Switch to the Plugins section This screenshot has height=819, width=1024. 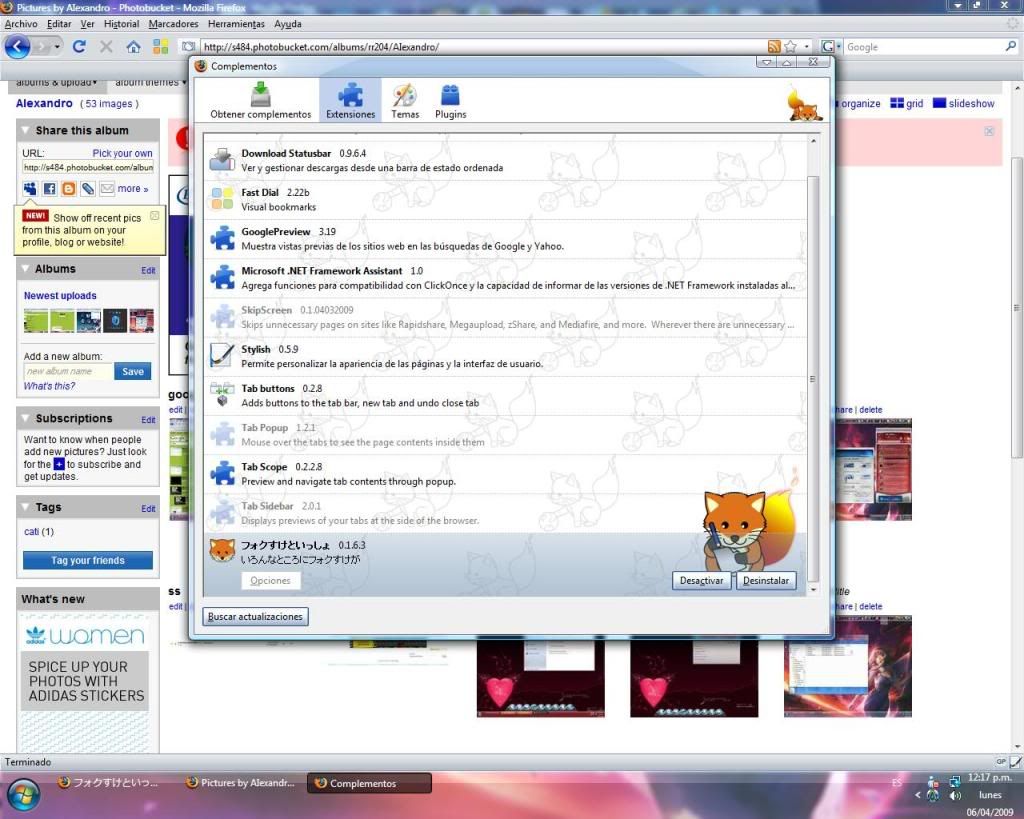click(x=451, y=101)
